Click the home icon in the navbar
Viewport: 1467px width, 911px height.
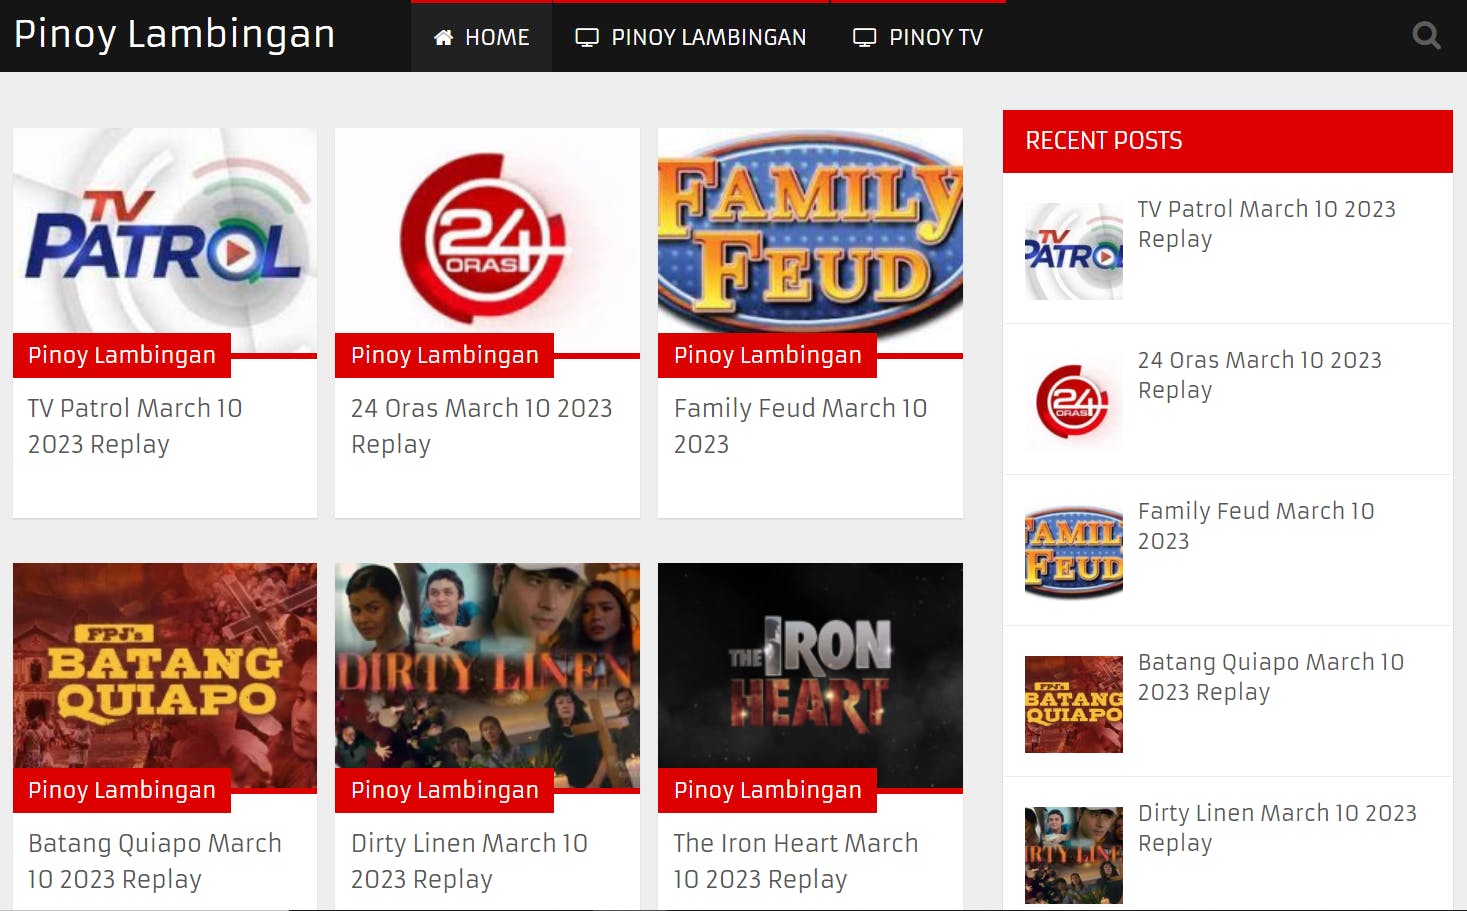pos(442,37)
